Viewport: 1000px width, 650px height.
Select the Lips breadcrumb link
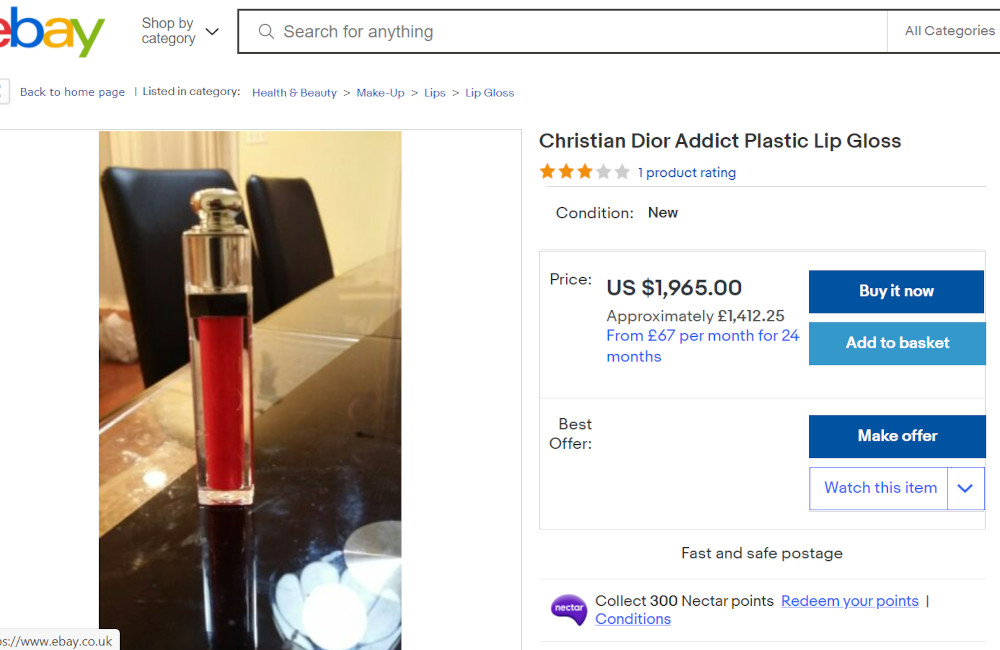(434, 93)
